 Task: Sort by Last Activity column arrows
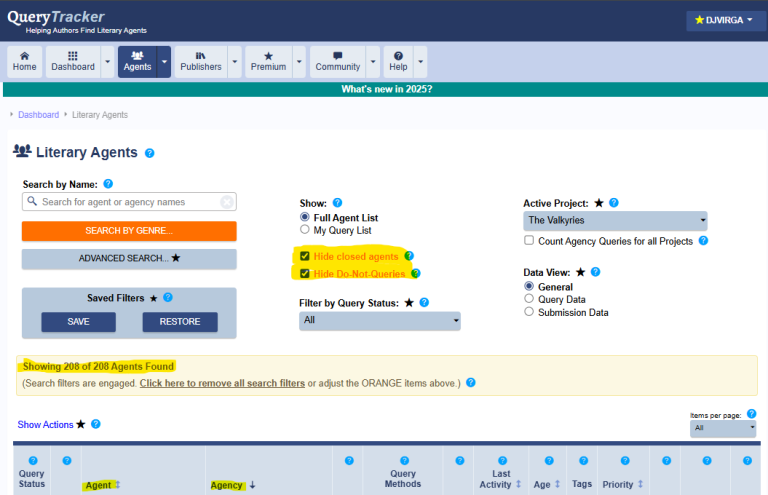(519, 484)
